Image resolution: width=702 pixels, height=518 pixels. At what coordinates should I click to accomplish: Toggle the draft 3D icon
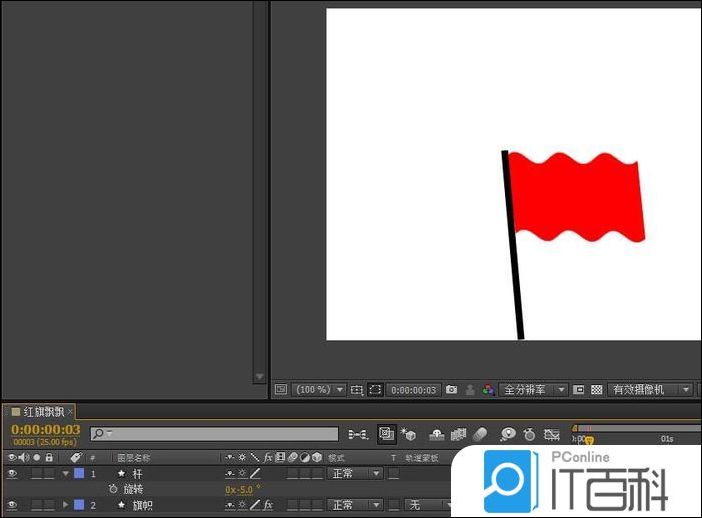point(409,435)
